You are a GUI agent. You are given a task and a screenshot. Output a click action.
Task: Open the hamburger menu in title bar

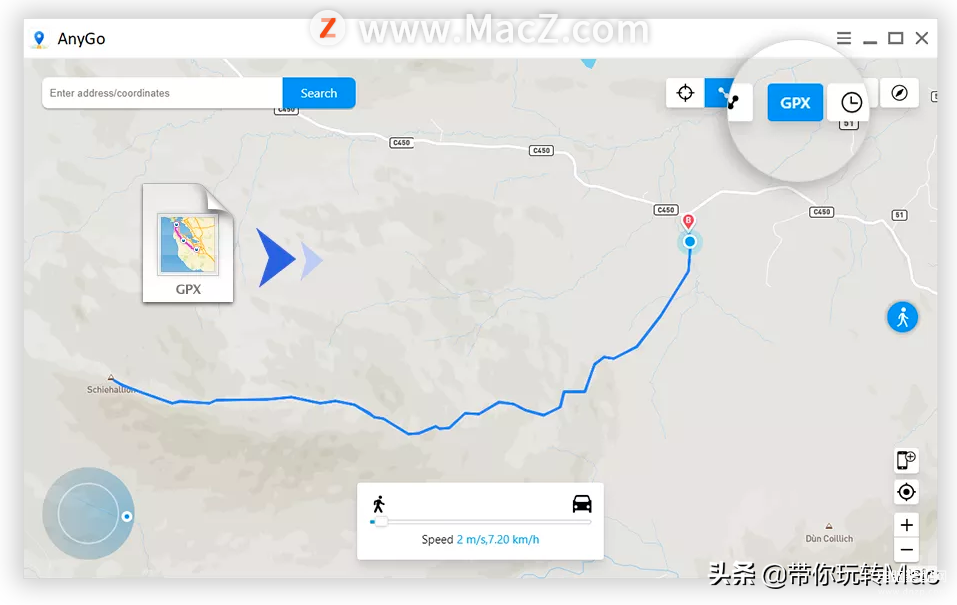pyautogui.click(x=843, y=38)
